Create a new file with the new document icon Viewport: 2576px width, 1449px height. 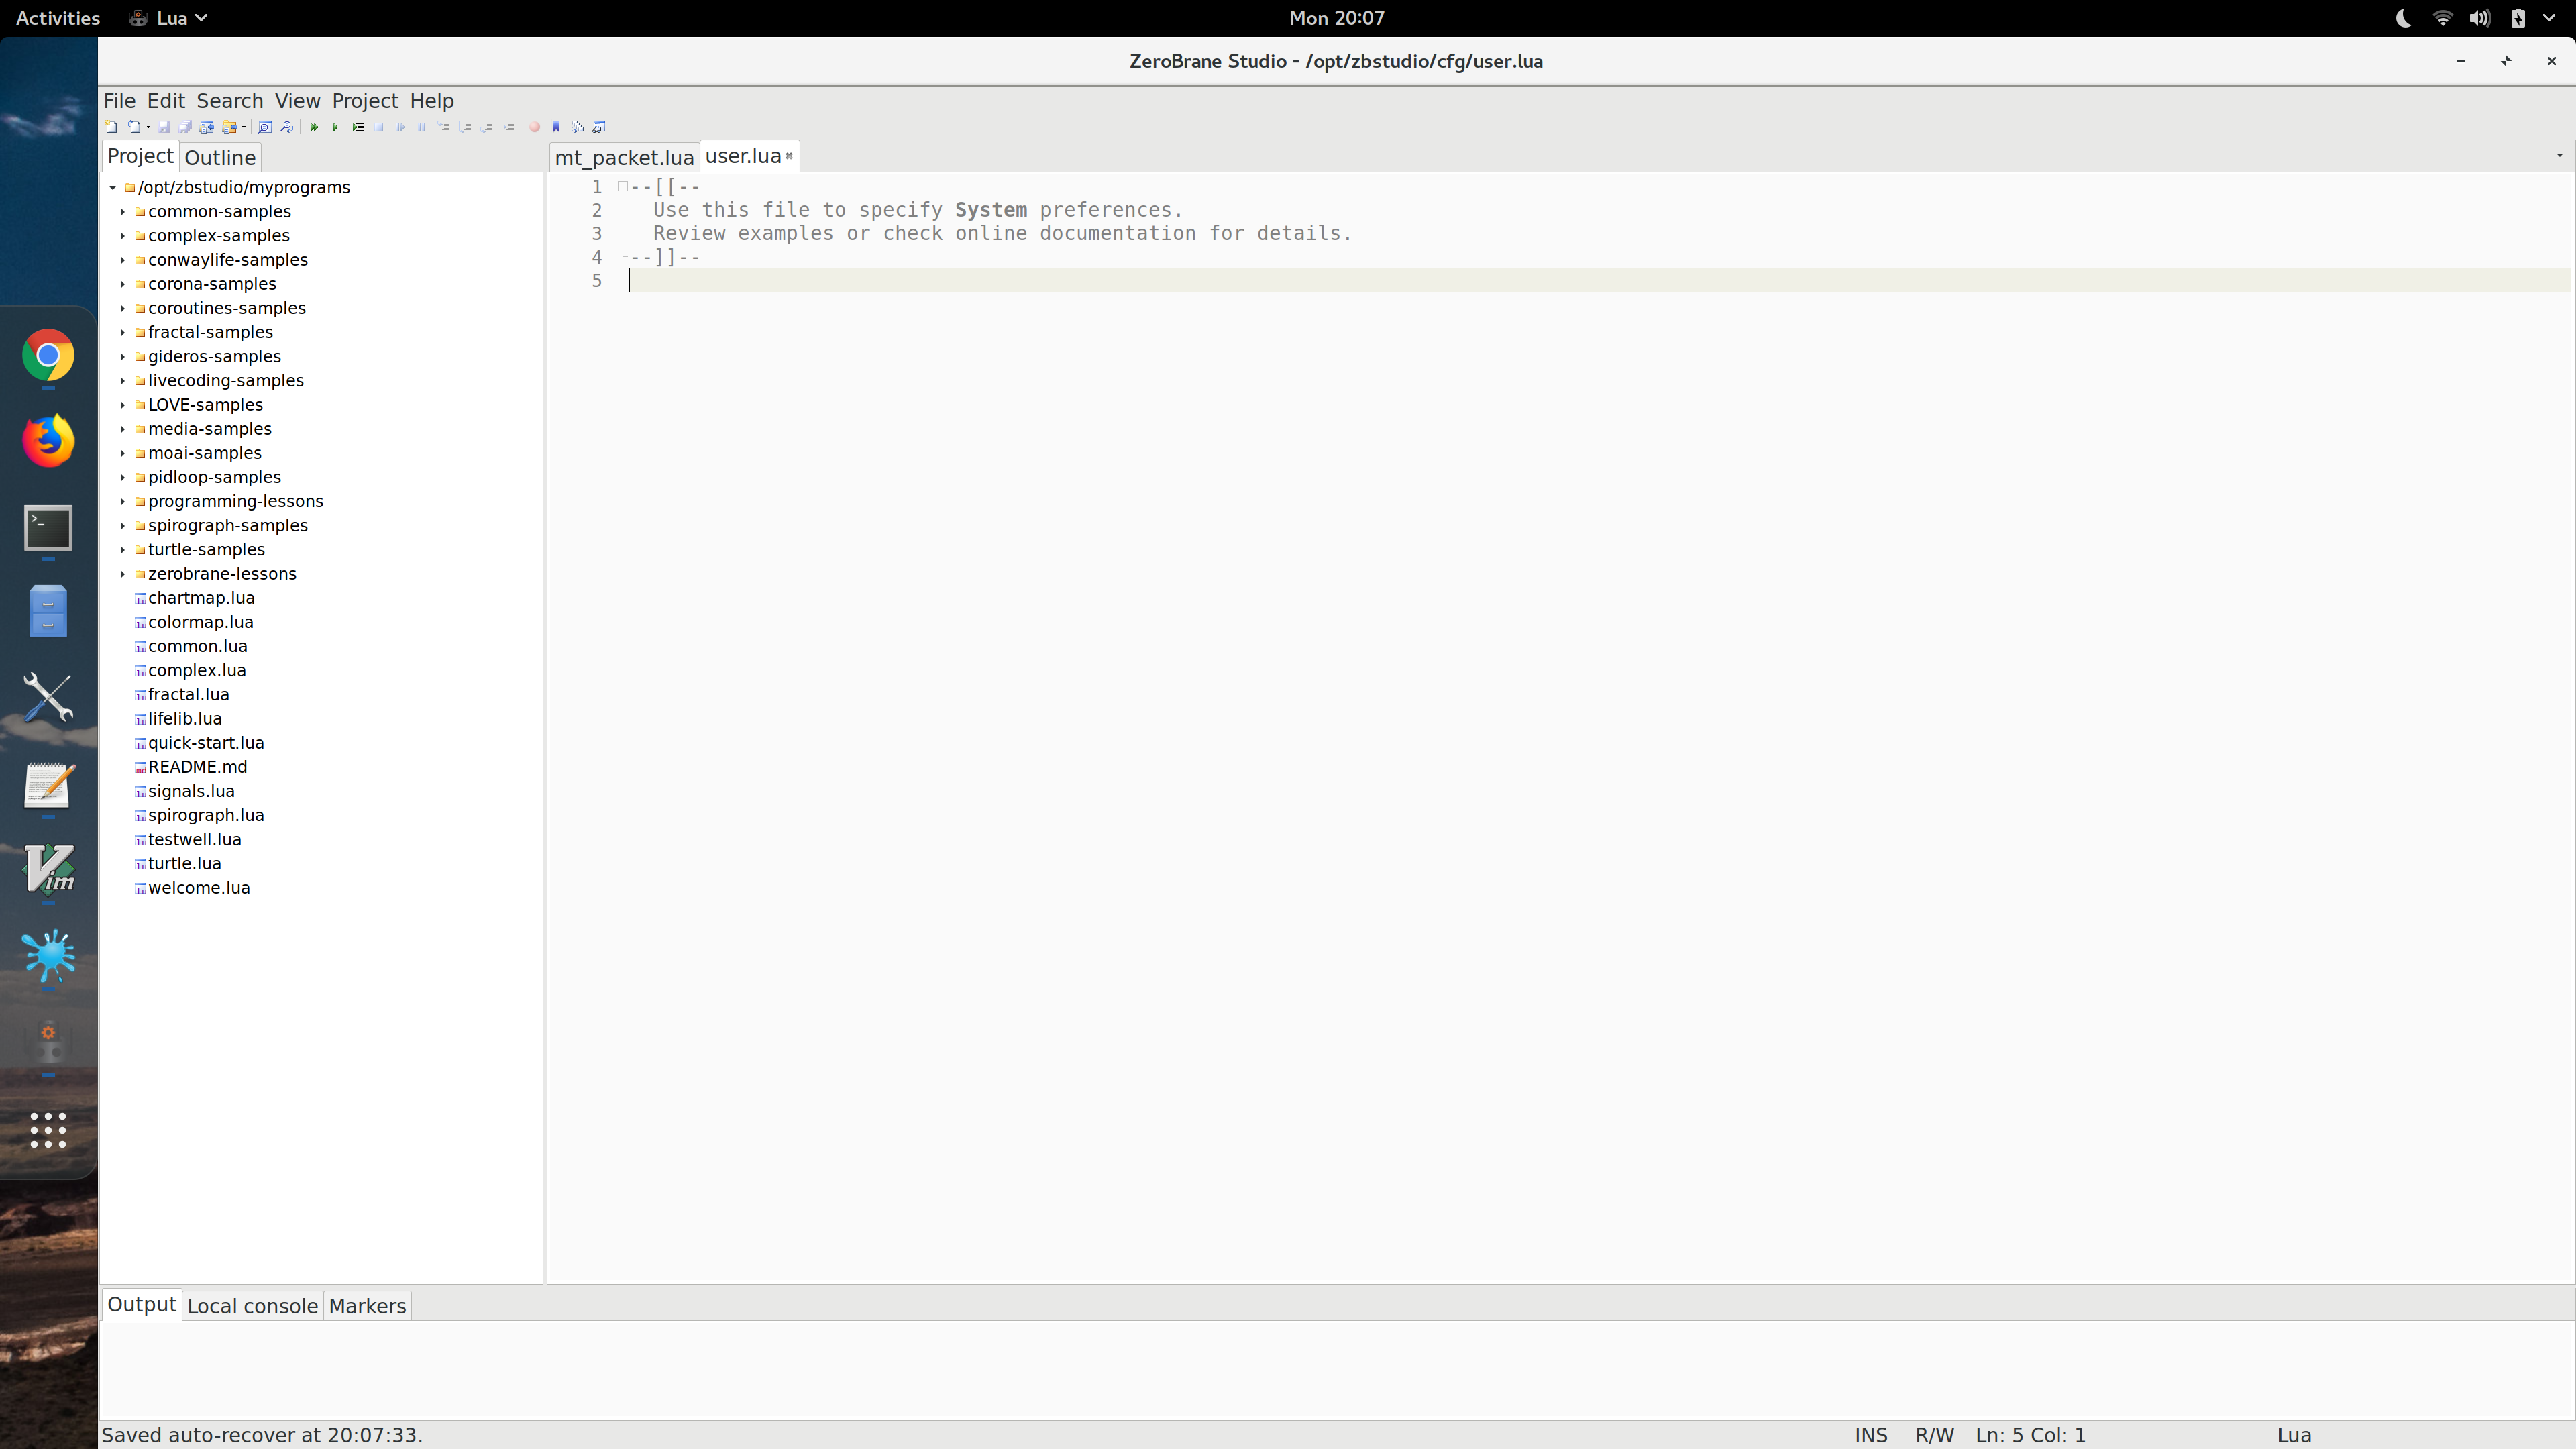(x=111, y=127)
